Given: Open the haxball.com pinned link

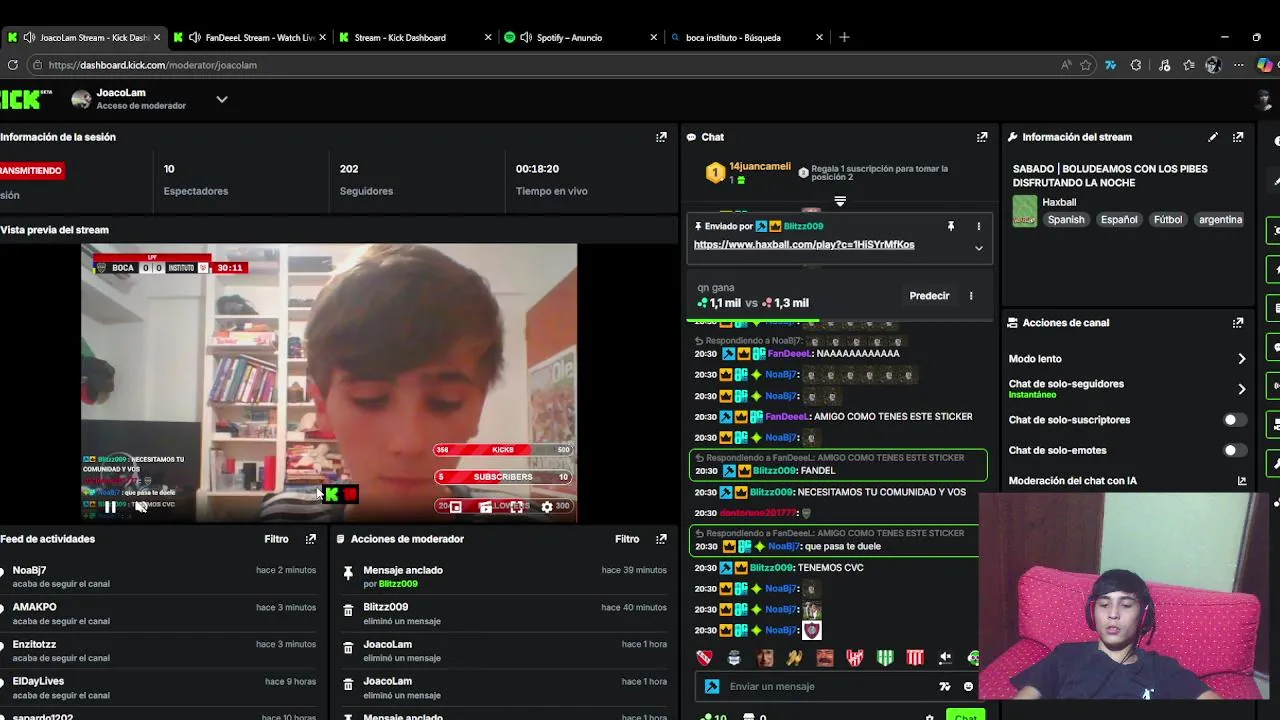Looking at the screenshot, I should (x=804, y=245).
